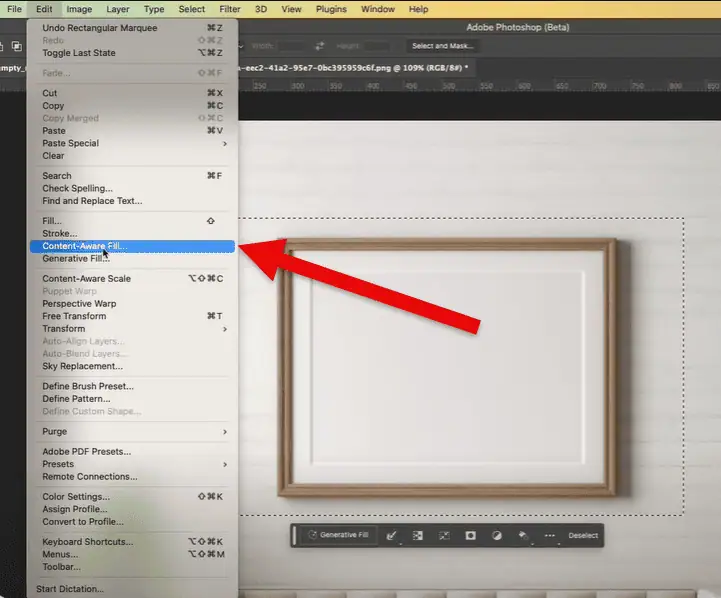
Task: Click the fill selection bucket icon
Action: coord(522,535)
